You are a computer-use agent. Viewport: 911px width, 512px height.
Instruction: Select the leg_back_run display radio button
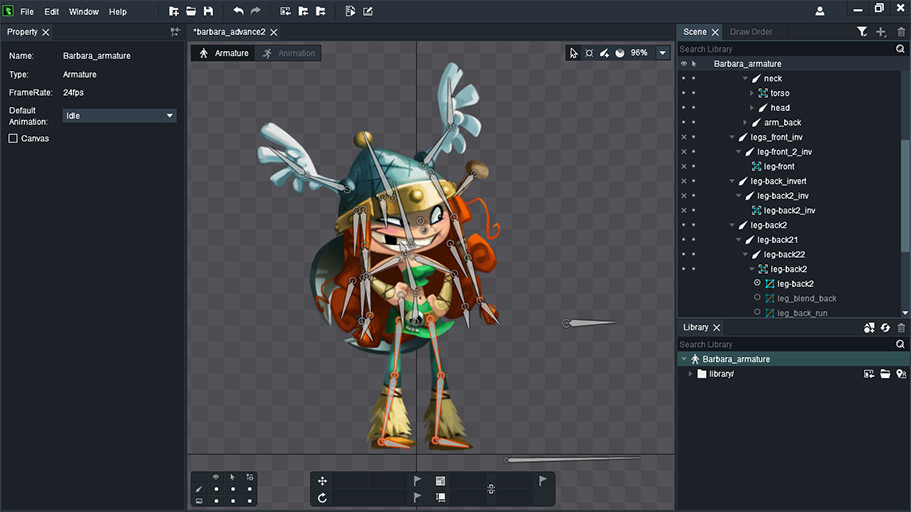757,312
